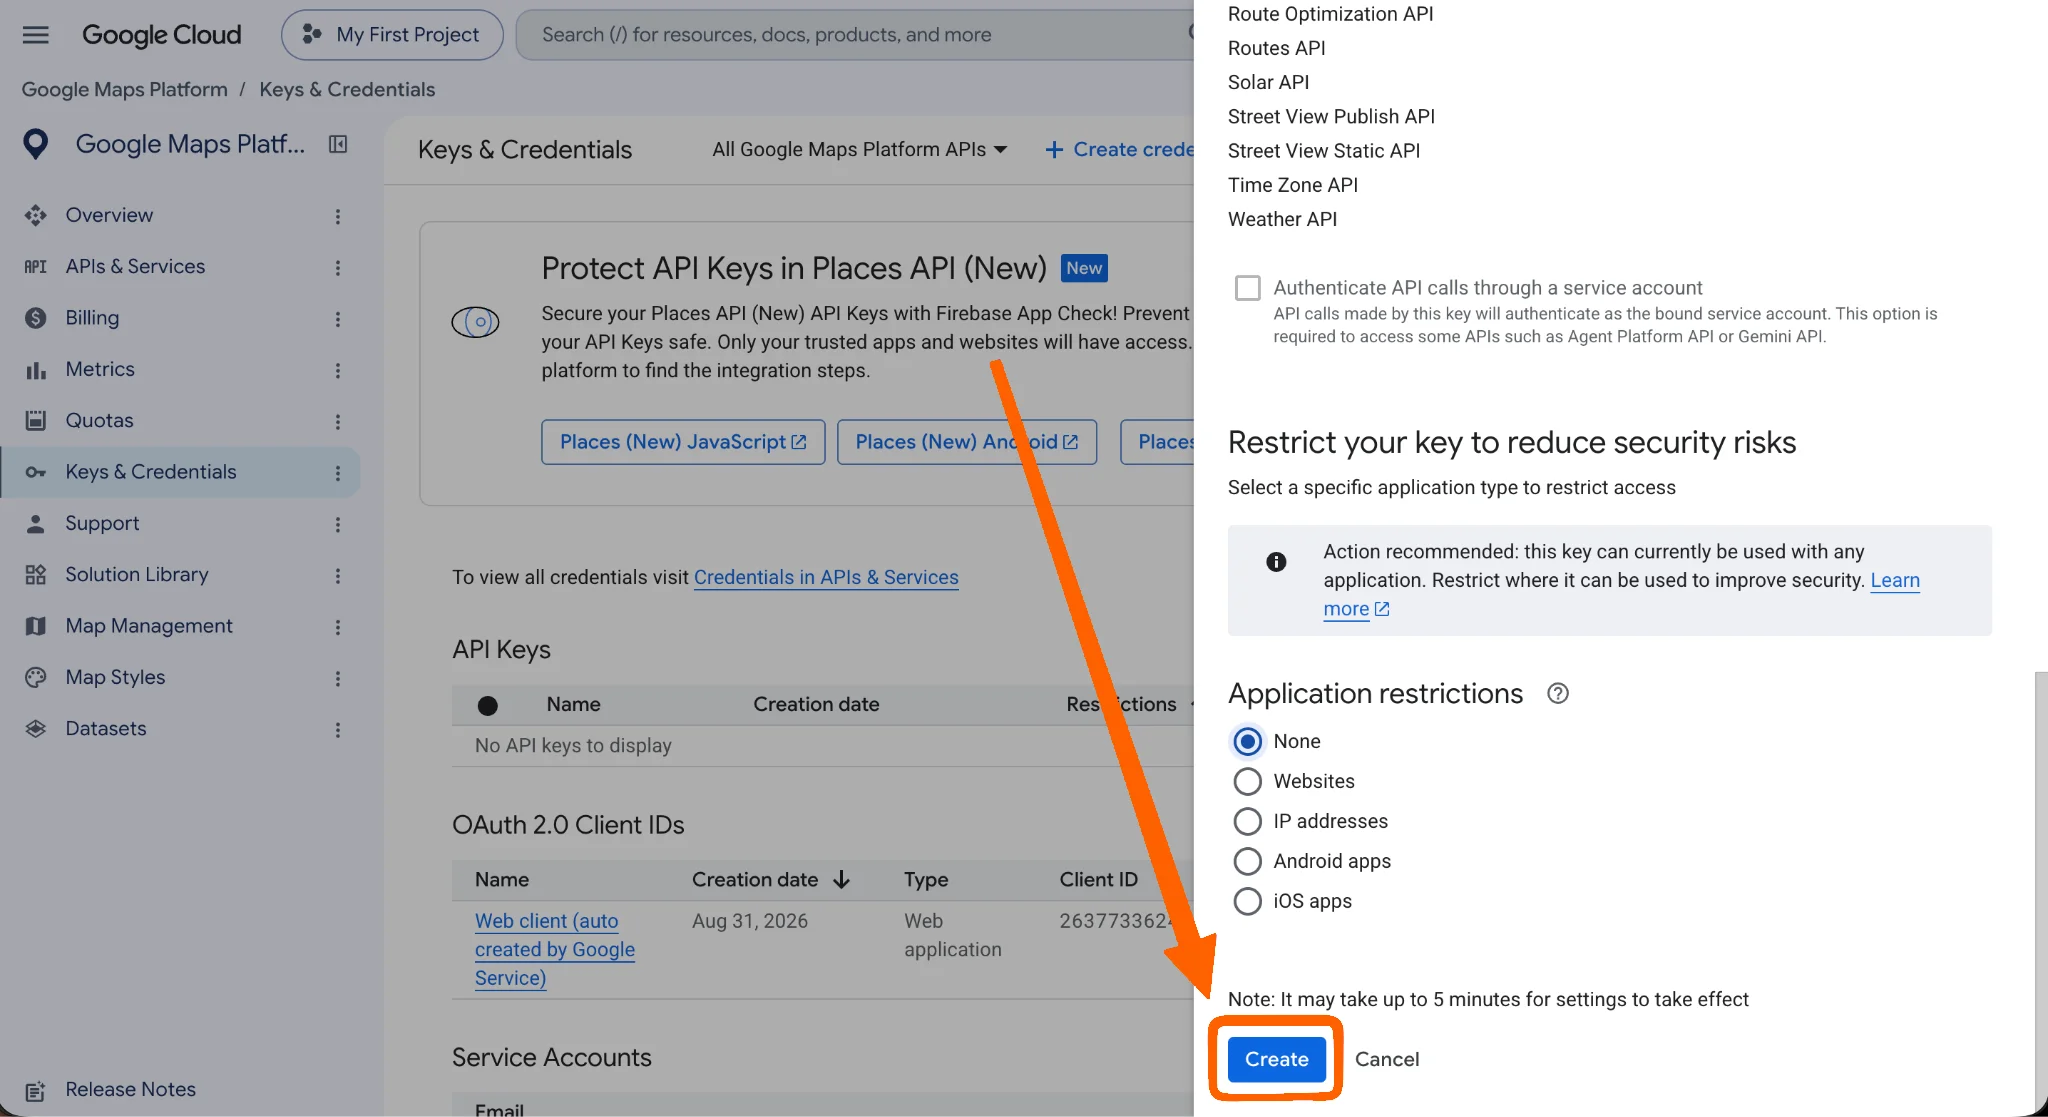Click Street View Static API entry
Image resolution: width=2048 pixels, height=1117 pixels.
(1323, 151)
